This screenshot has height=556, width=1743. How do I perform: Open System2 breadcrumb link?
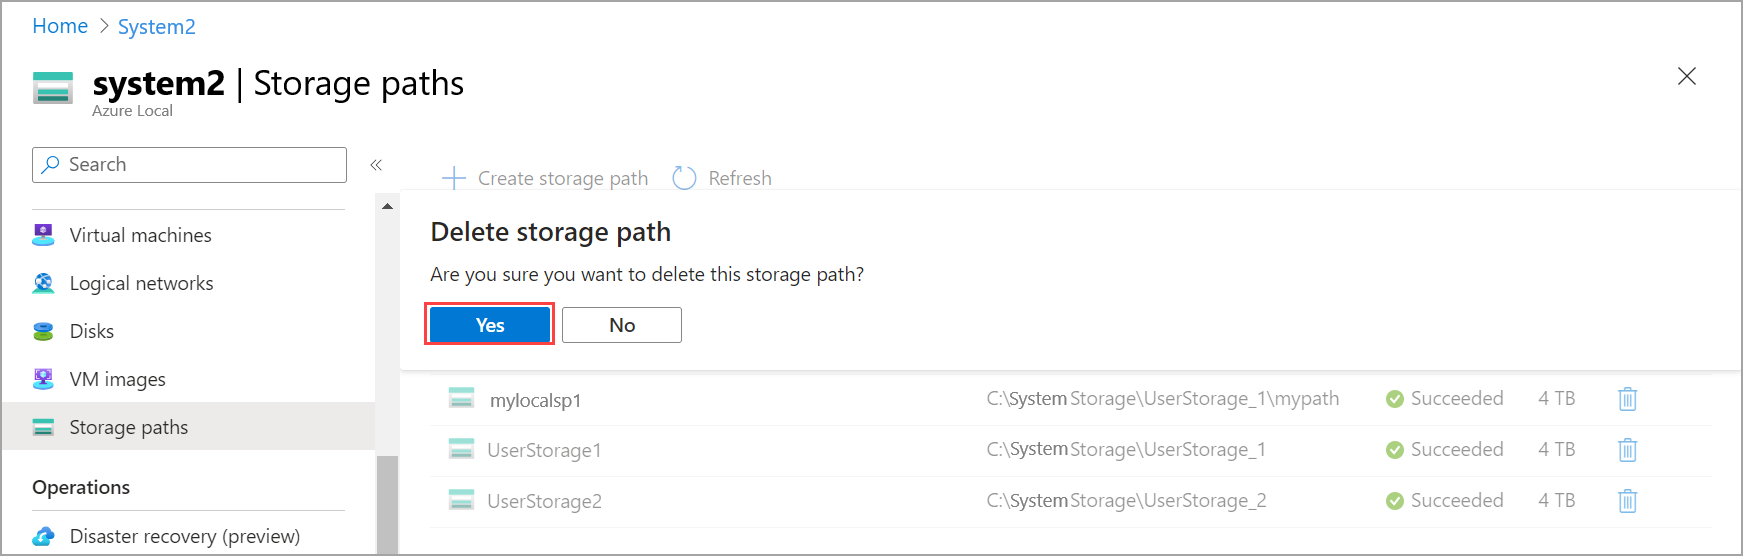pos(157,27)
